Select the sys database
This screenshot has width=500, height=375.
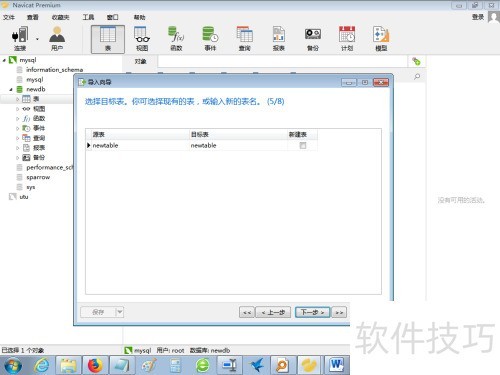[31, 187]
